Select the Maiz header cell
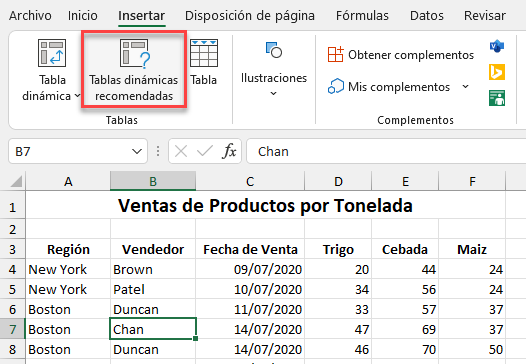 pos(472,249)
